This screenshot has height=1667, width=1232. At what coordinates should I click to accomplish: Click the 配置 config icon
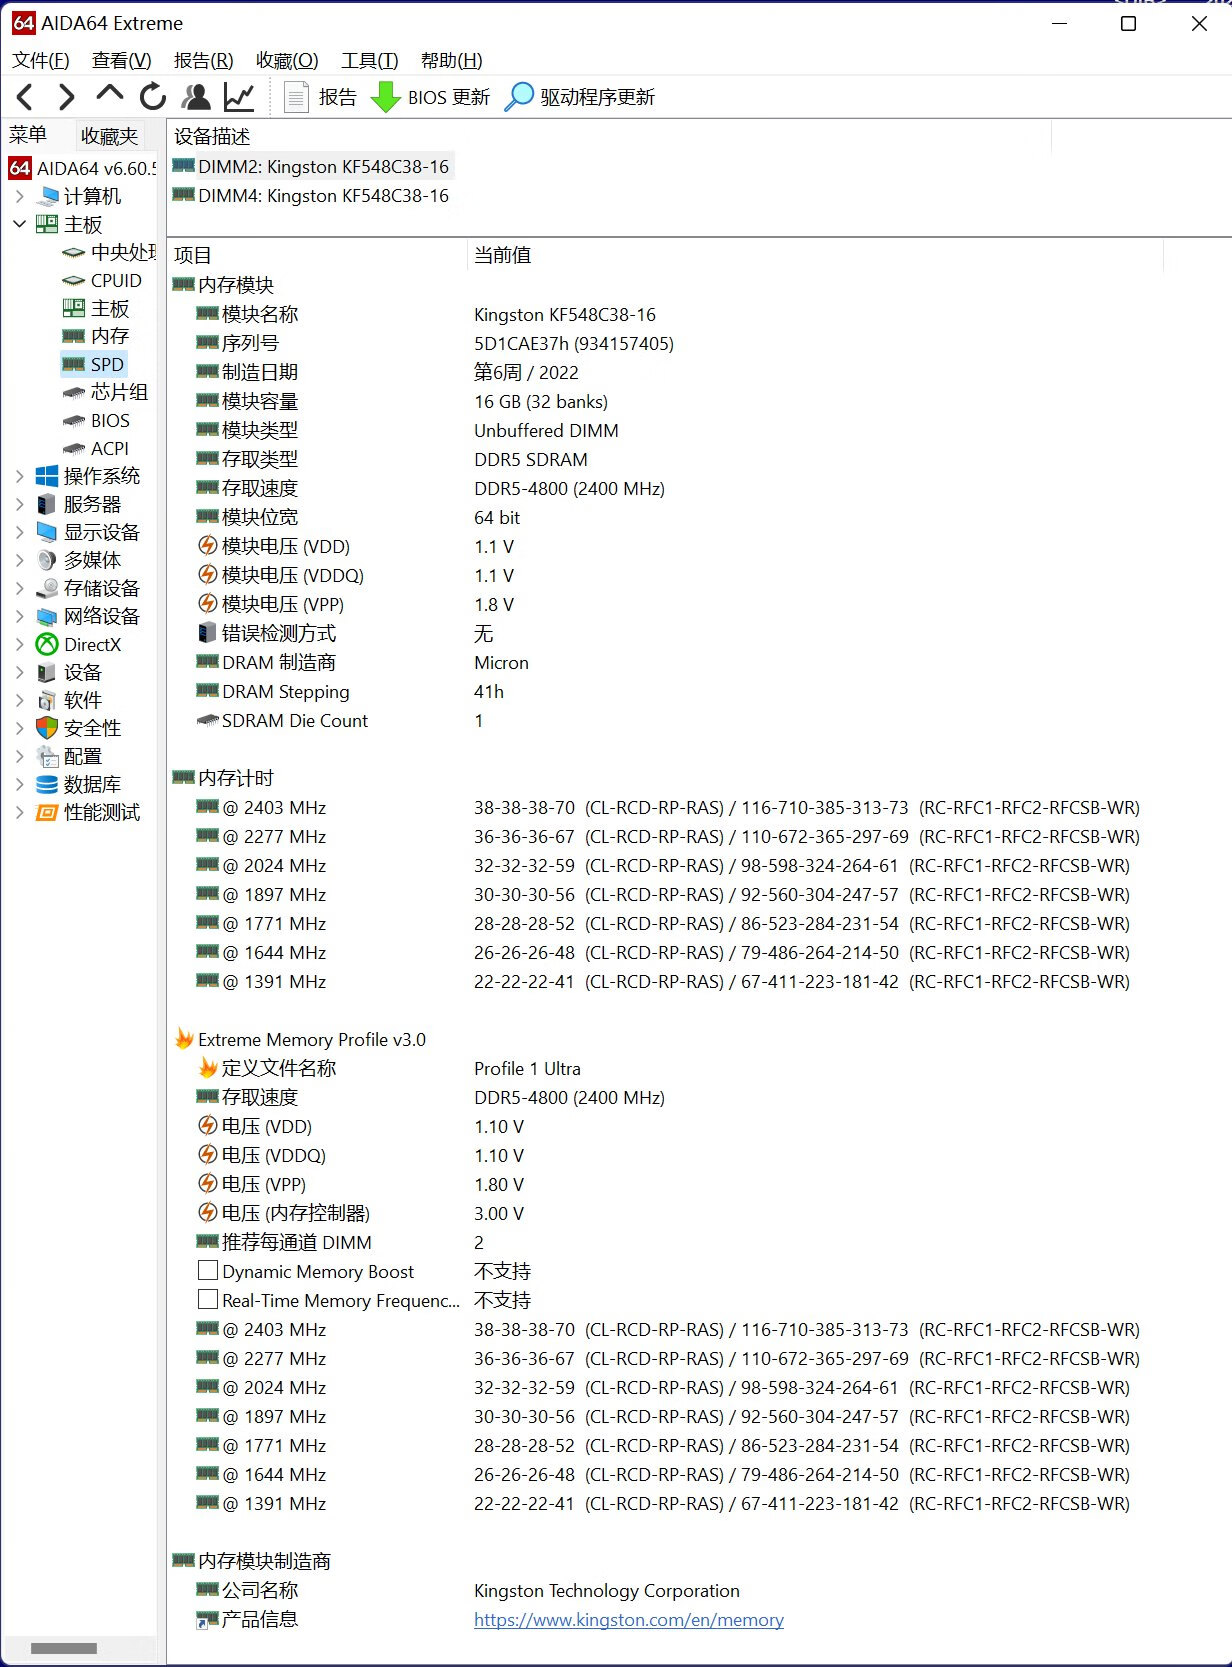tap(47, 756)
